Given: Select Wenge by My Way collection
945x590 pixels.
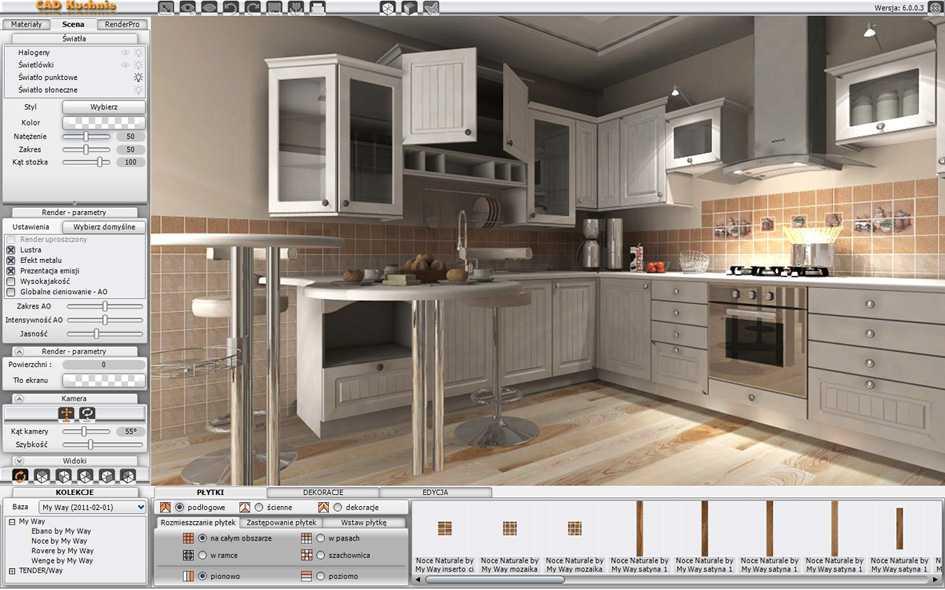Looking at the screenshot, I should pyautogui.click(x=62, y=561).
